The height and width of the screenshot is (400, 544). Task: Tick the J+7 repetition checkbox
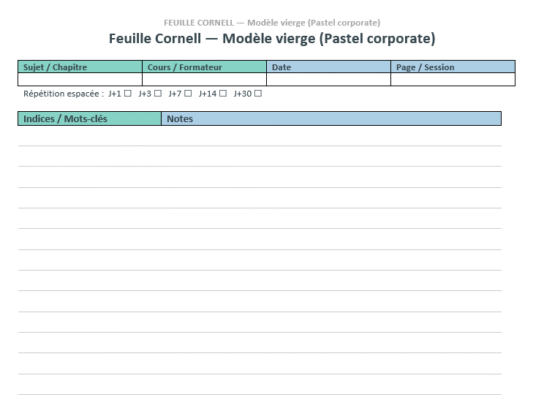[188, 94]
